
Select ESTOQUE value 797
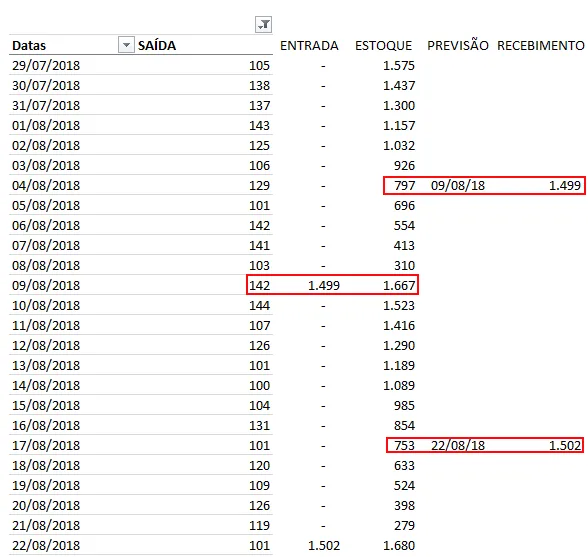(404, 185)
